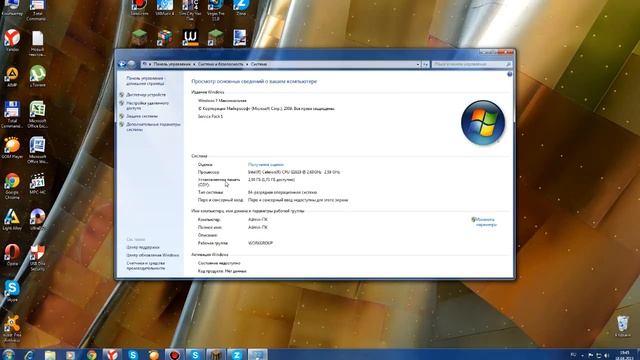Expand arrow after 'Система и безопасность' breadcrumb
This screenshot has height=360, width=640.
pyautogui.click(x=247, y=64)
